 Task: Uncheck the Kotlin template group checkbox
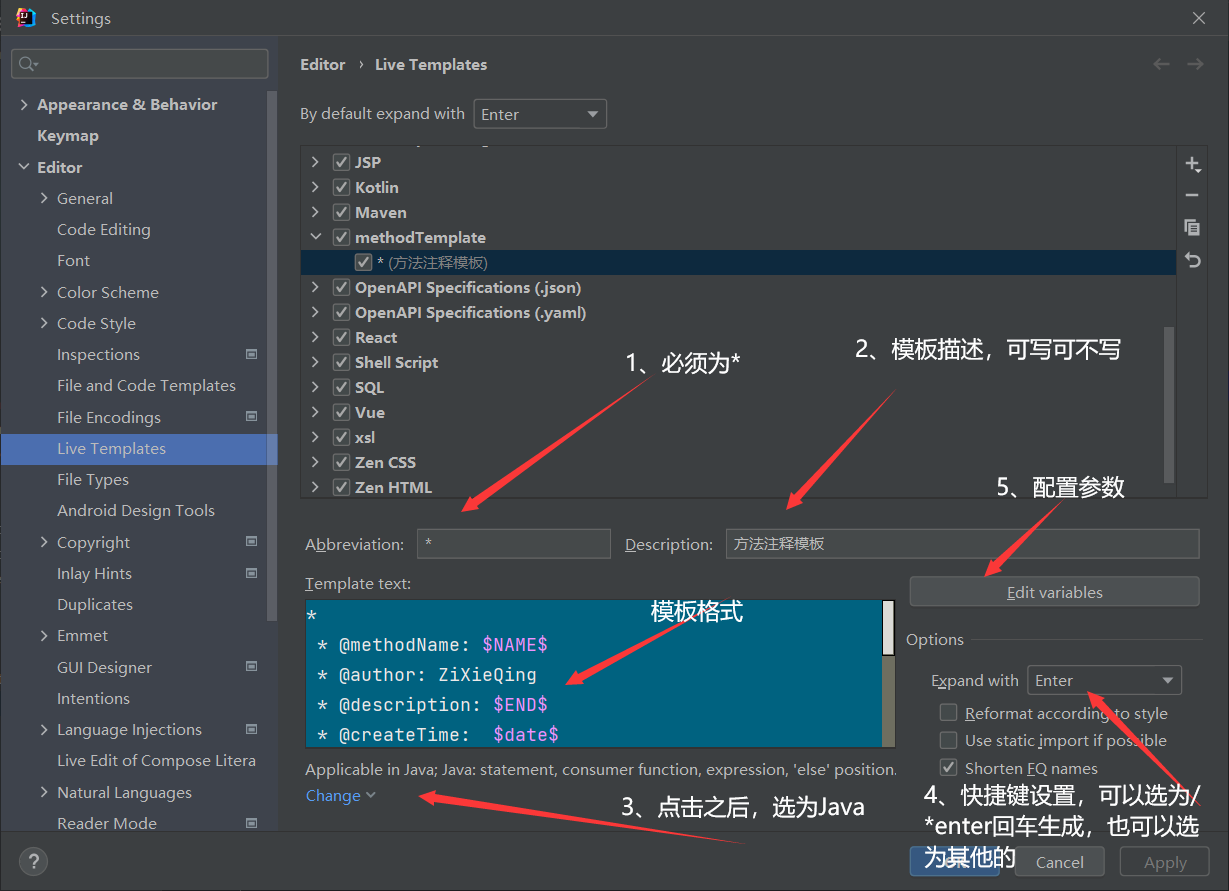pyautogui.click(x=341, y=187)
